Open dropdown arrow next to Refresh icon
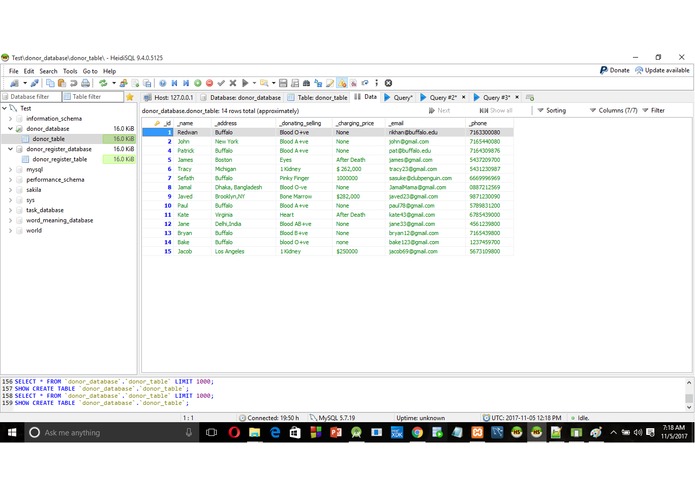The height and width of the screenshot is (494, 695). (x=114, y=83)
